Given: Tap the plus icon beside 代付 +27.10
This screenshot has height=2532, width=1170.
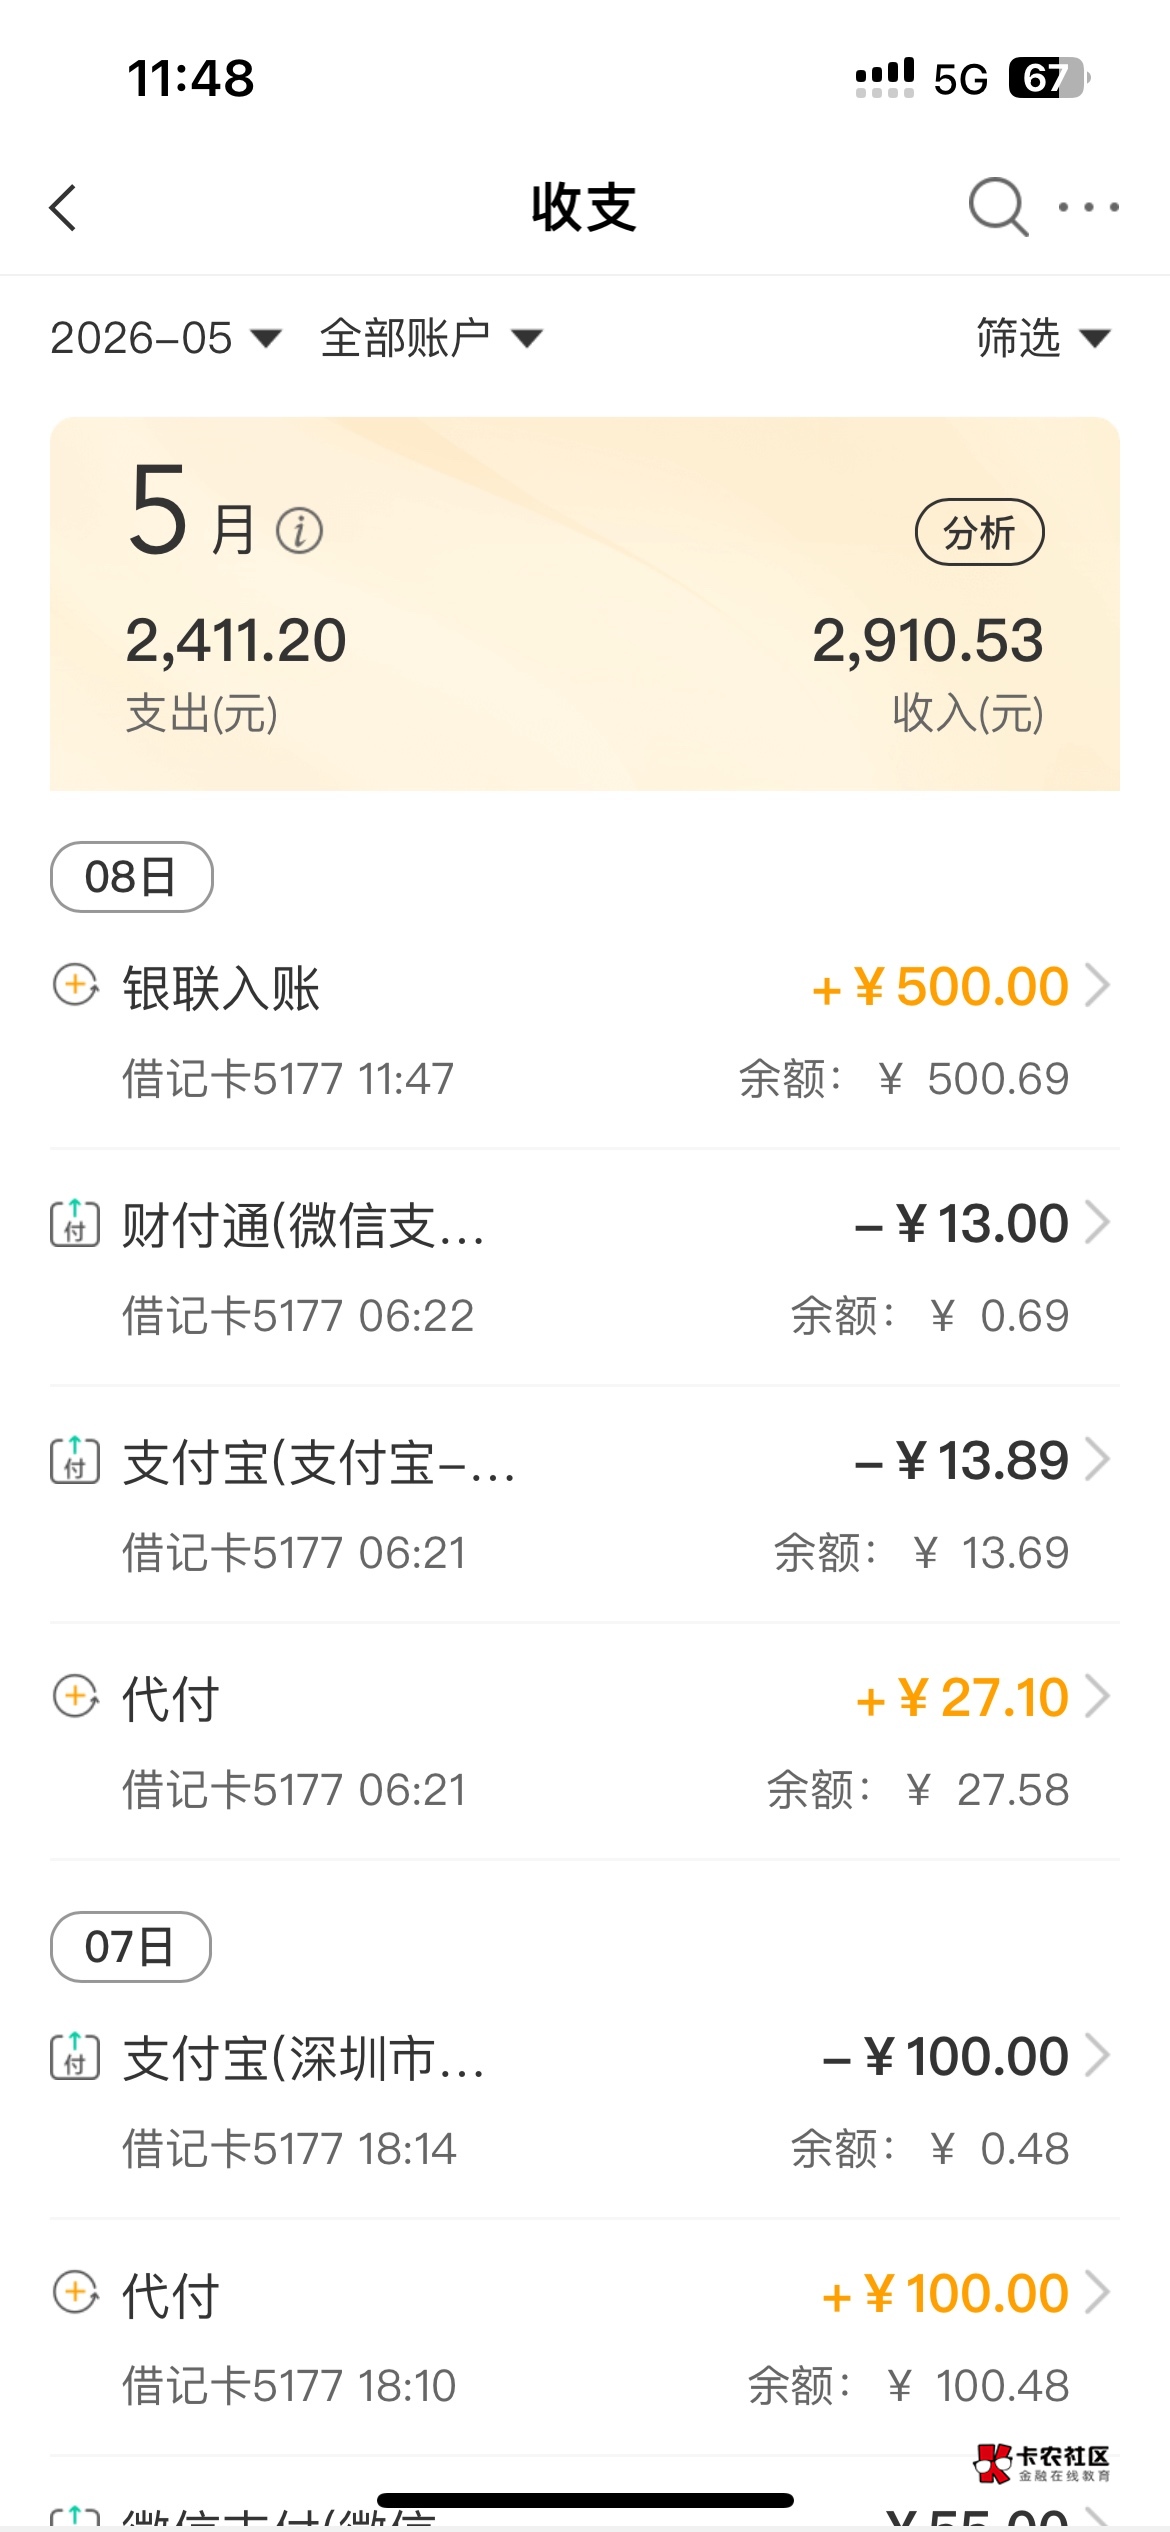Looking at the screenshot, I should [x=75, y=1697].
